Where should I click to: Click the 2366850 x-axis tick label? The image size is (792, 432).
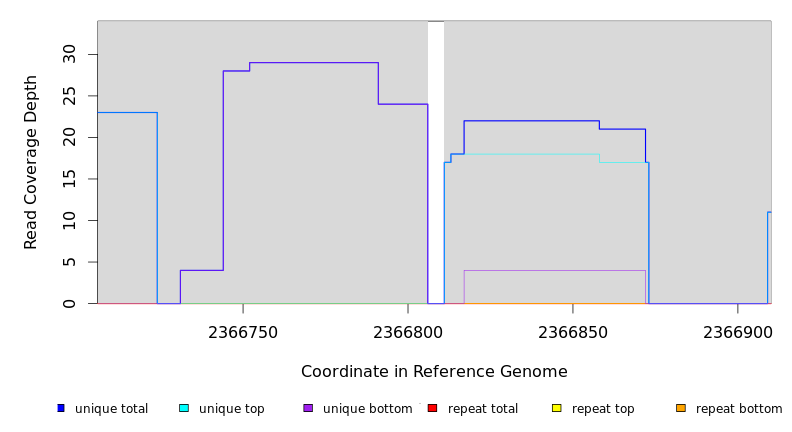click(x=572, y=333)
